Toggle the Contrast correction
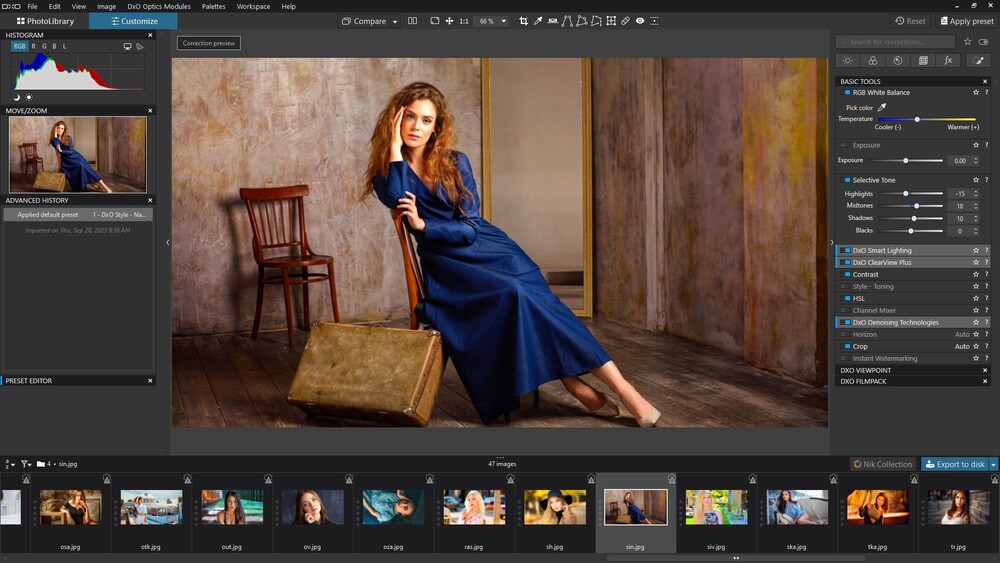 click(847, 274)
